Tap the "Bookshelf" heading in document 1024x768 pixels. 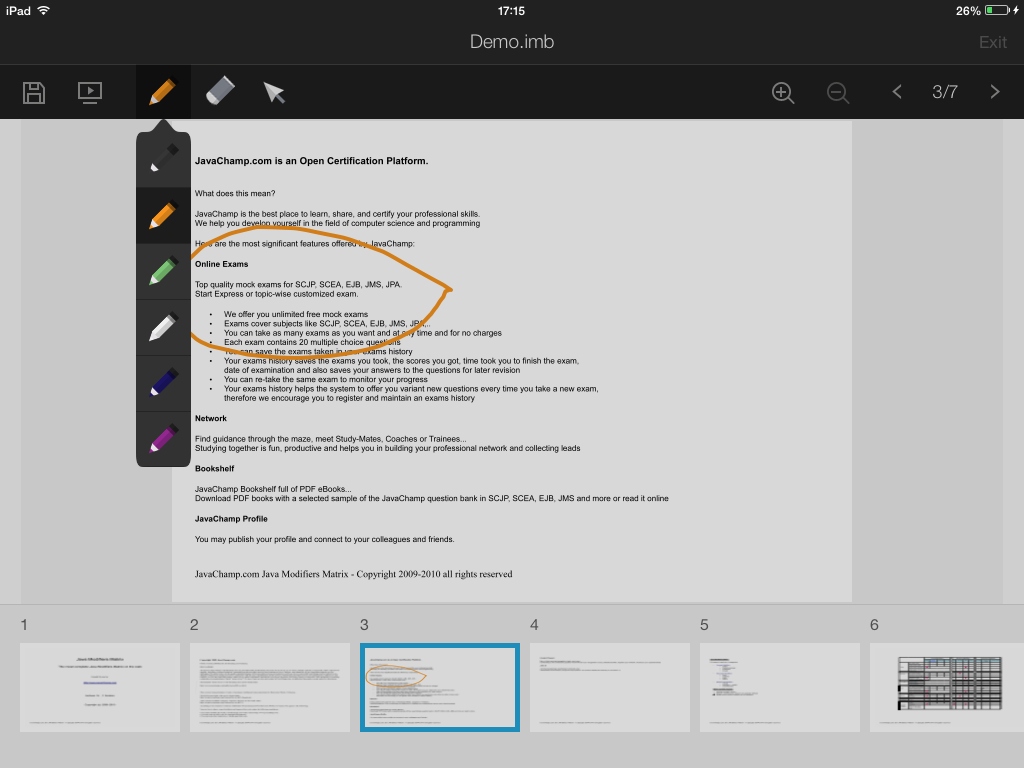tap(214, 468)
